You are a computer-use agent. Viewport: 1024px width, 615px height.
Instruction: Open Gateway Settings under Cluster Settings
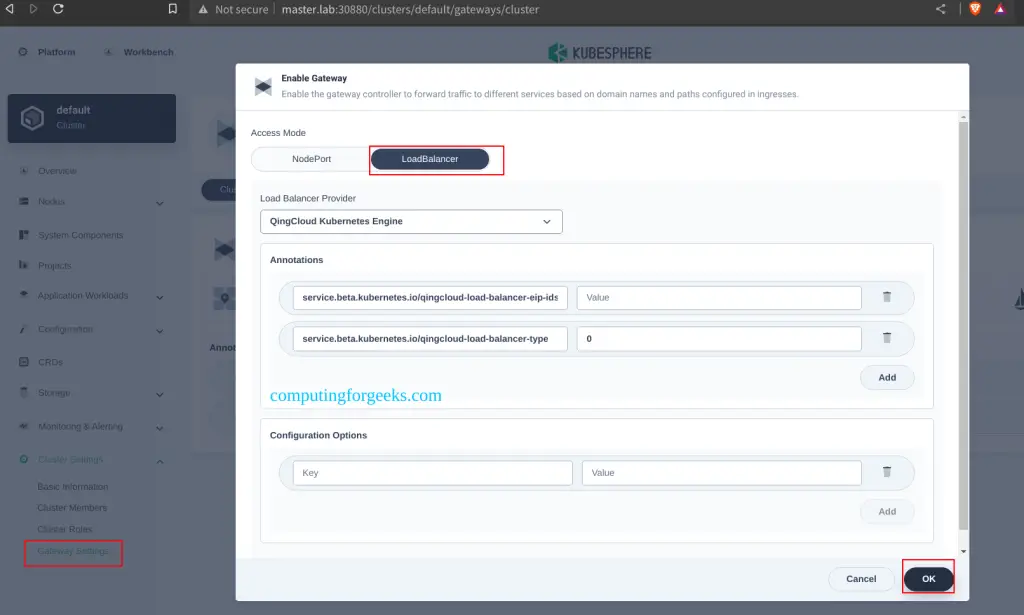click(x=73, y=552)
